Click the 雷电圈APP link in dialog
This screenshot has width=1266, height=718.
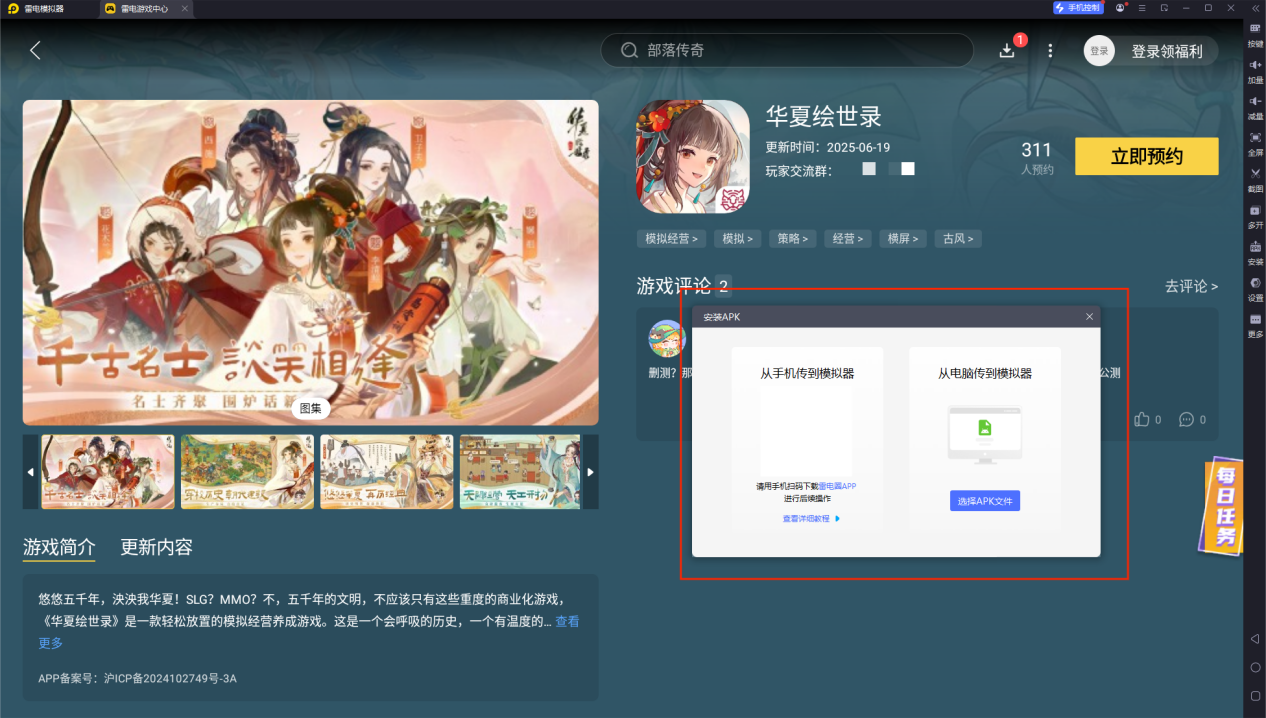838,486
